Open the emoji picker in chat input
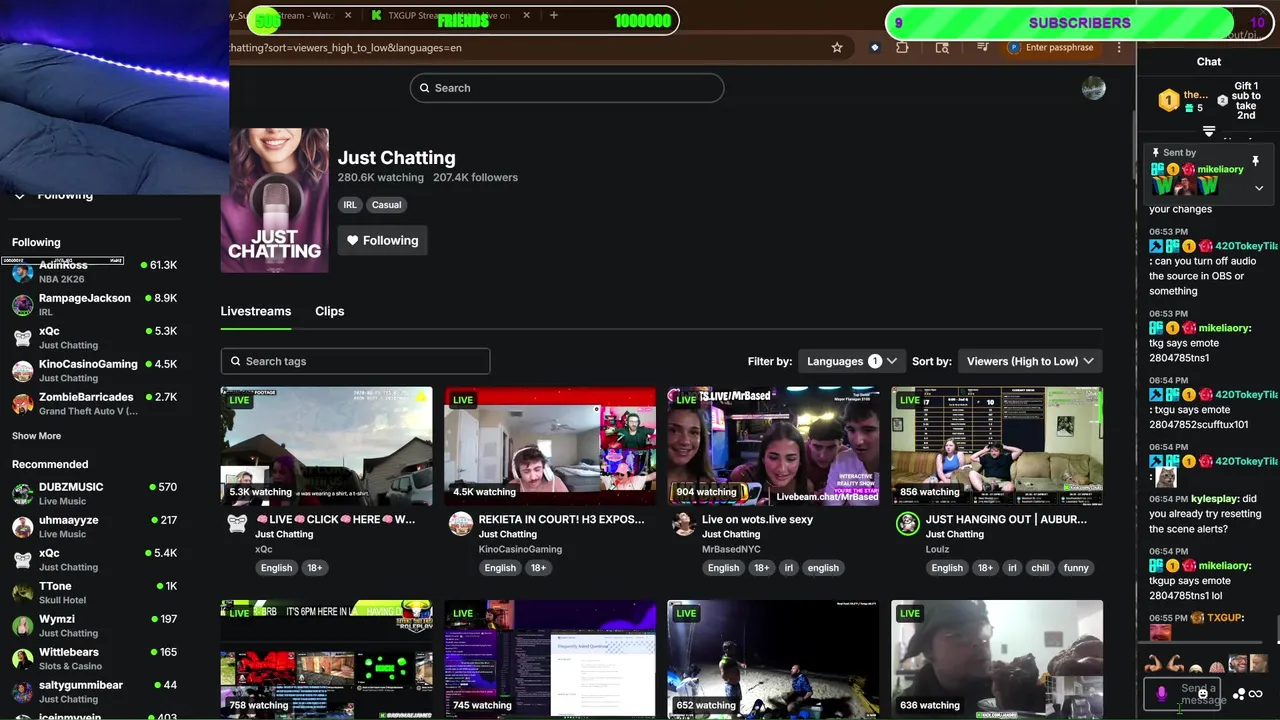The height and width of the screenshot is (720, 1280). (1203, 693)
